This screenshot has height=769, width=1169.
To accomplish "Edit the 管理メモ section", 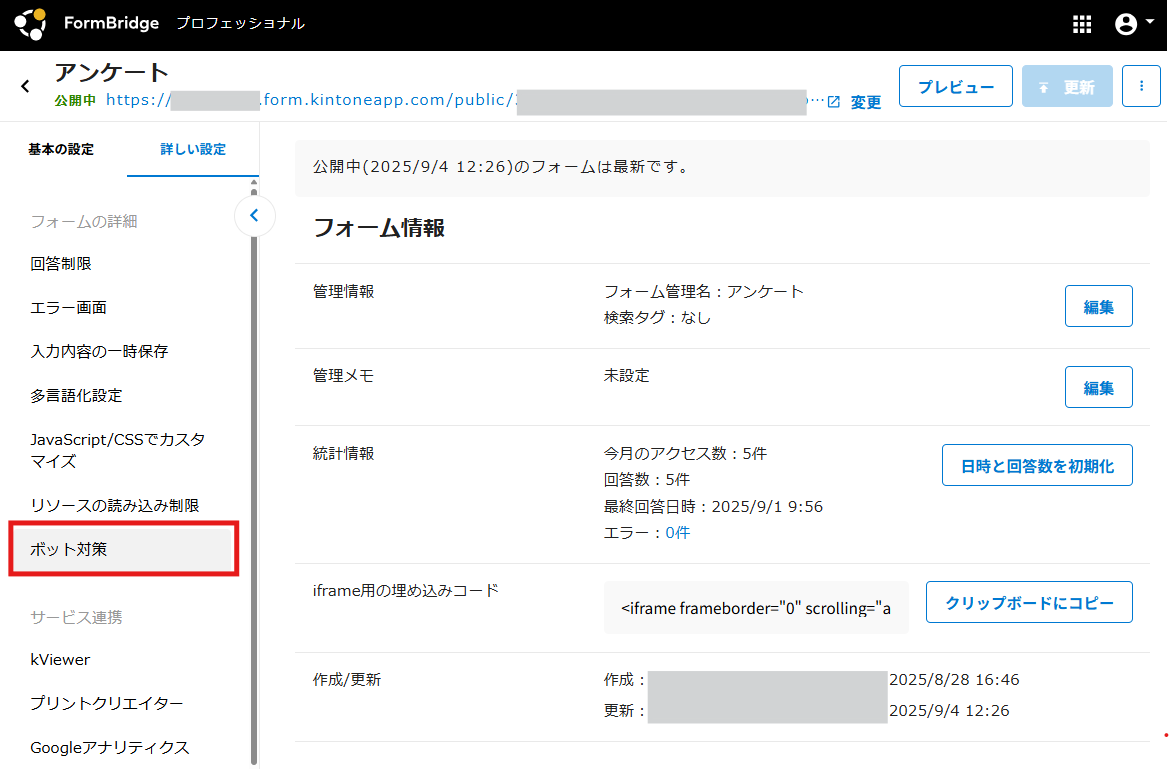I will pyautogui.click(x=1098, y=387).
